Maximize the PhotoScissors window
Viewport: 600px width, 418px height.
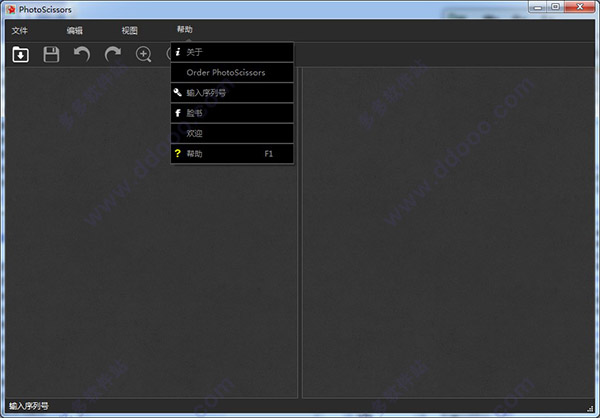click(x=556, y=7)
